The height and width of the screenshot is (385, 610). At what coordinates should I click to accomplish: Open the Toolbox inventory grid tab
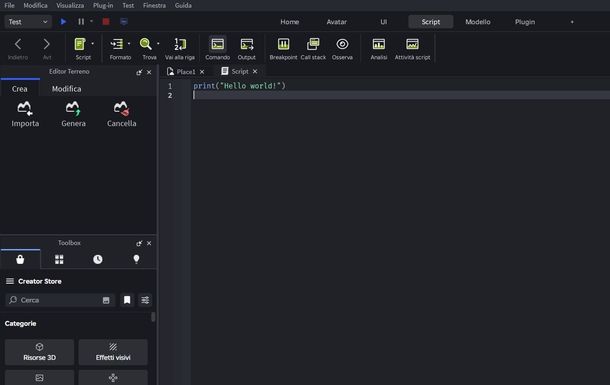pyautogui.click(x=59, y=259)
